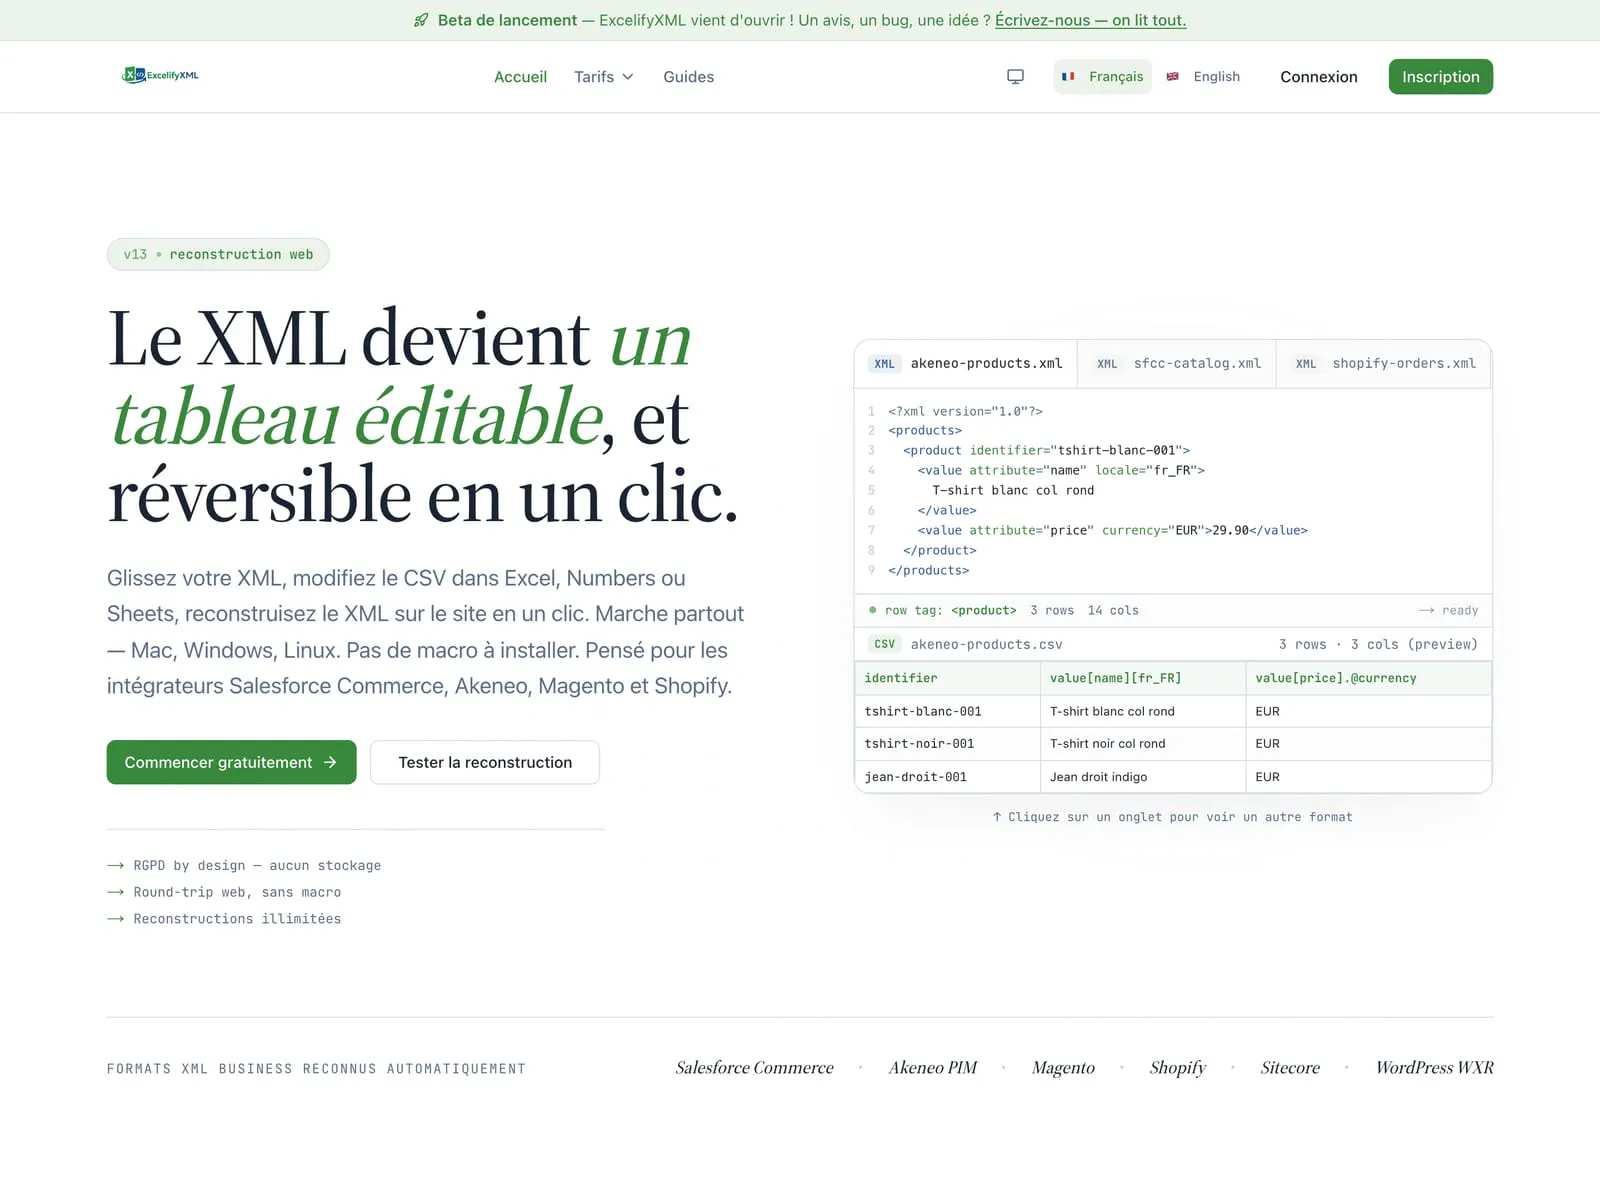Click the v13 reconstruction web badge

(218, 254)
